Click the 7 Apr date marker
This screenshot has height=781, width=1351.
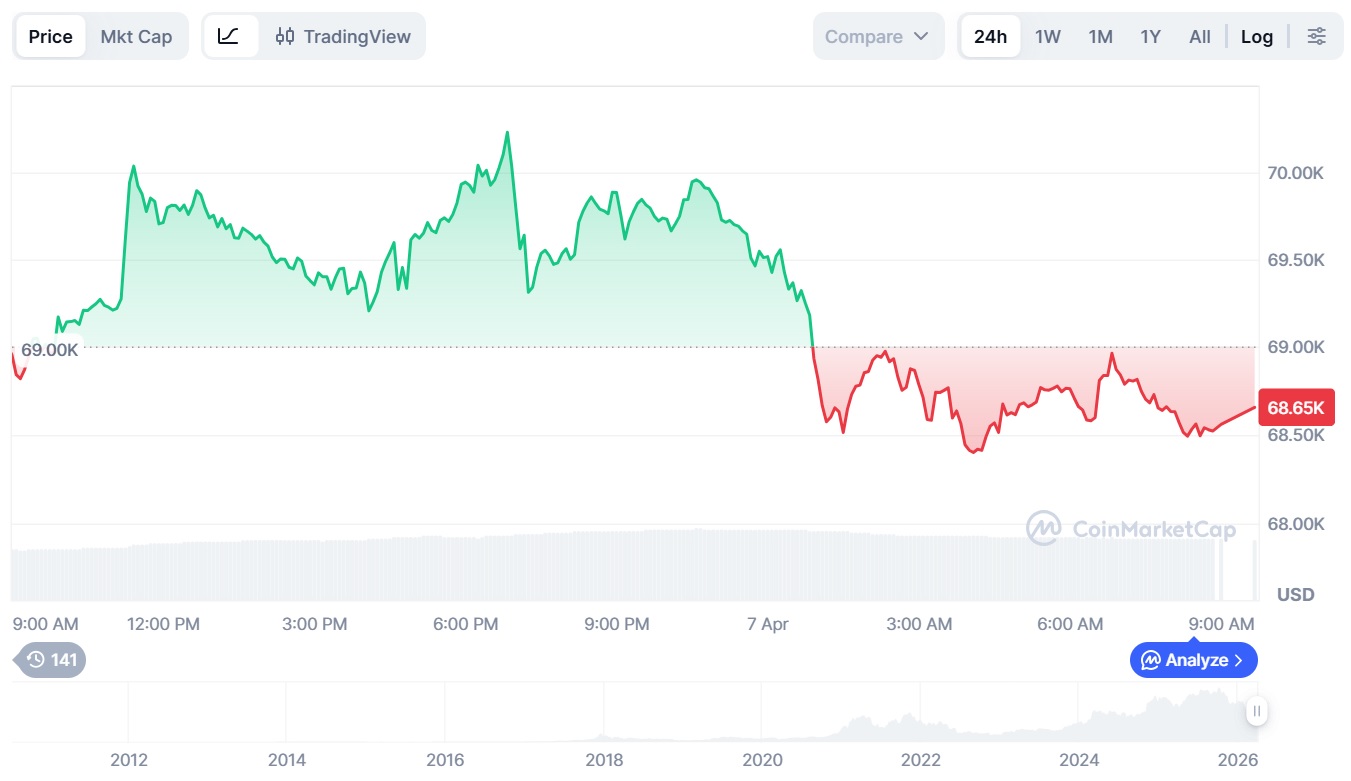point(768,624)
